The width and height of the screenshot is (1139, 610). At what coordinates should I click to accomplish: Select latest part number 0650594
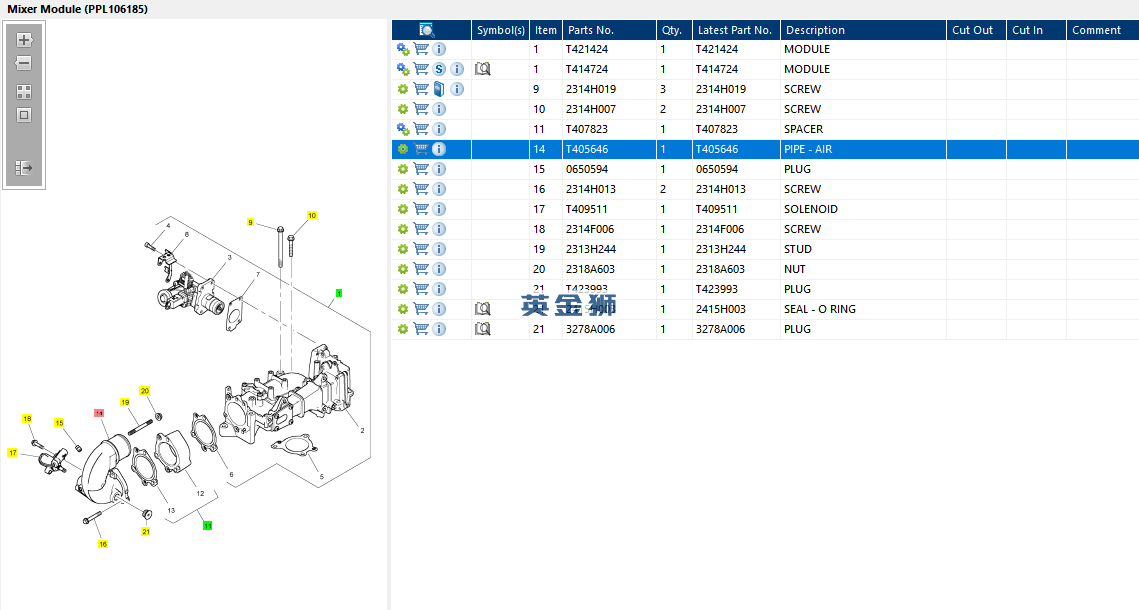(x=717, y=169)
